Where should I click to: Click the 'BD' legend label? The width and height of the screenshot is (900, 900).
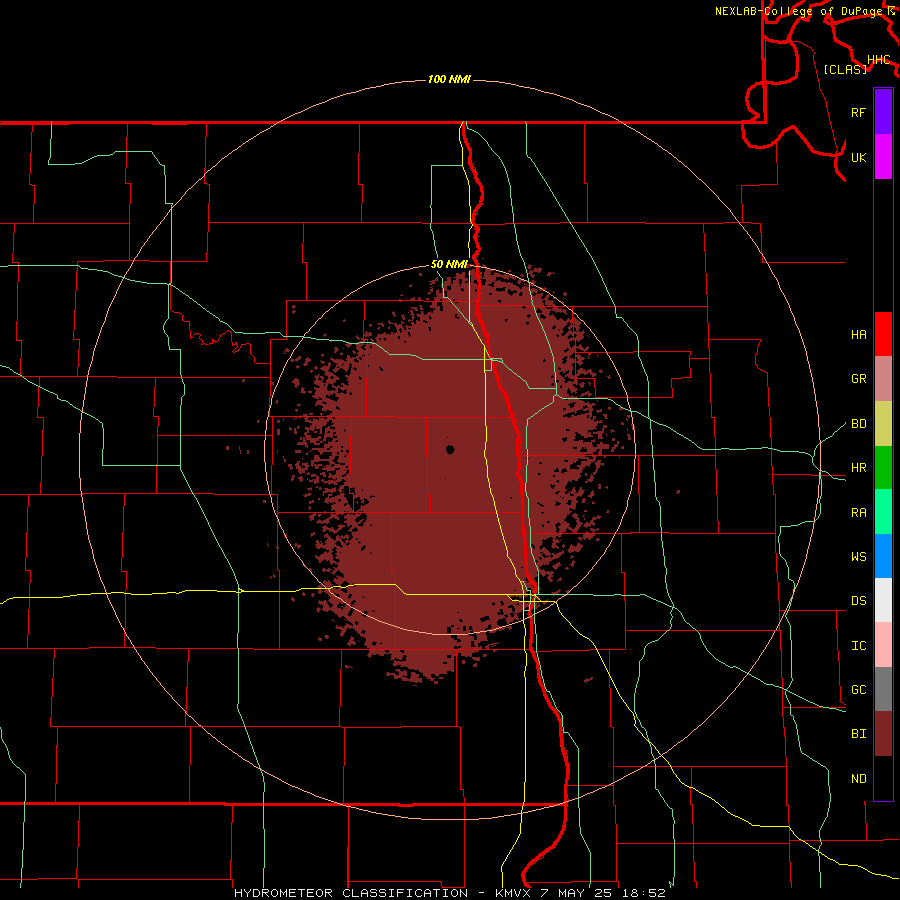point(858,424)
